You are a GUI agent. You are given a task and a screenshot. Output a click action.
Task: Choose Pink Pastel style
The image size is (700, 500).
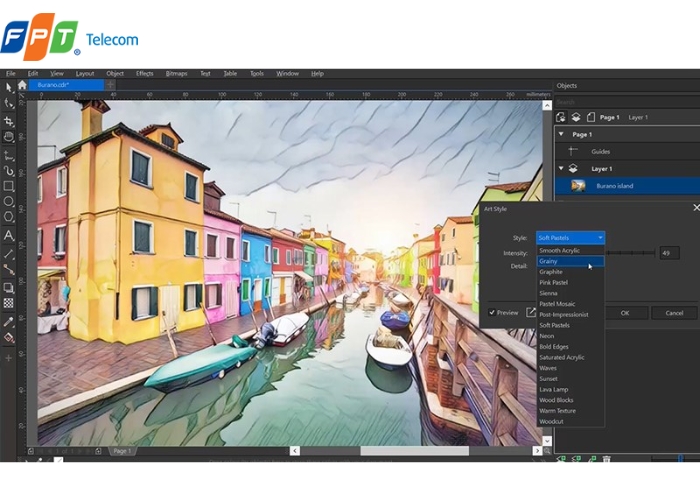pos(571,283)
